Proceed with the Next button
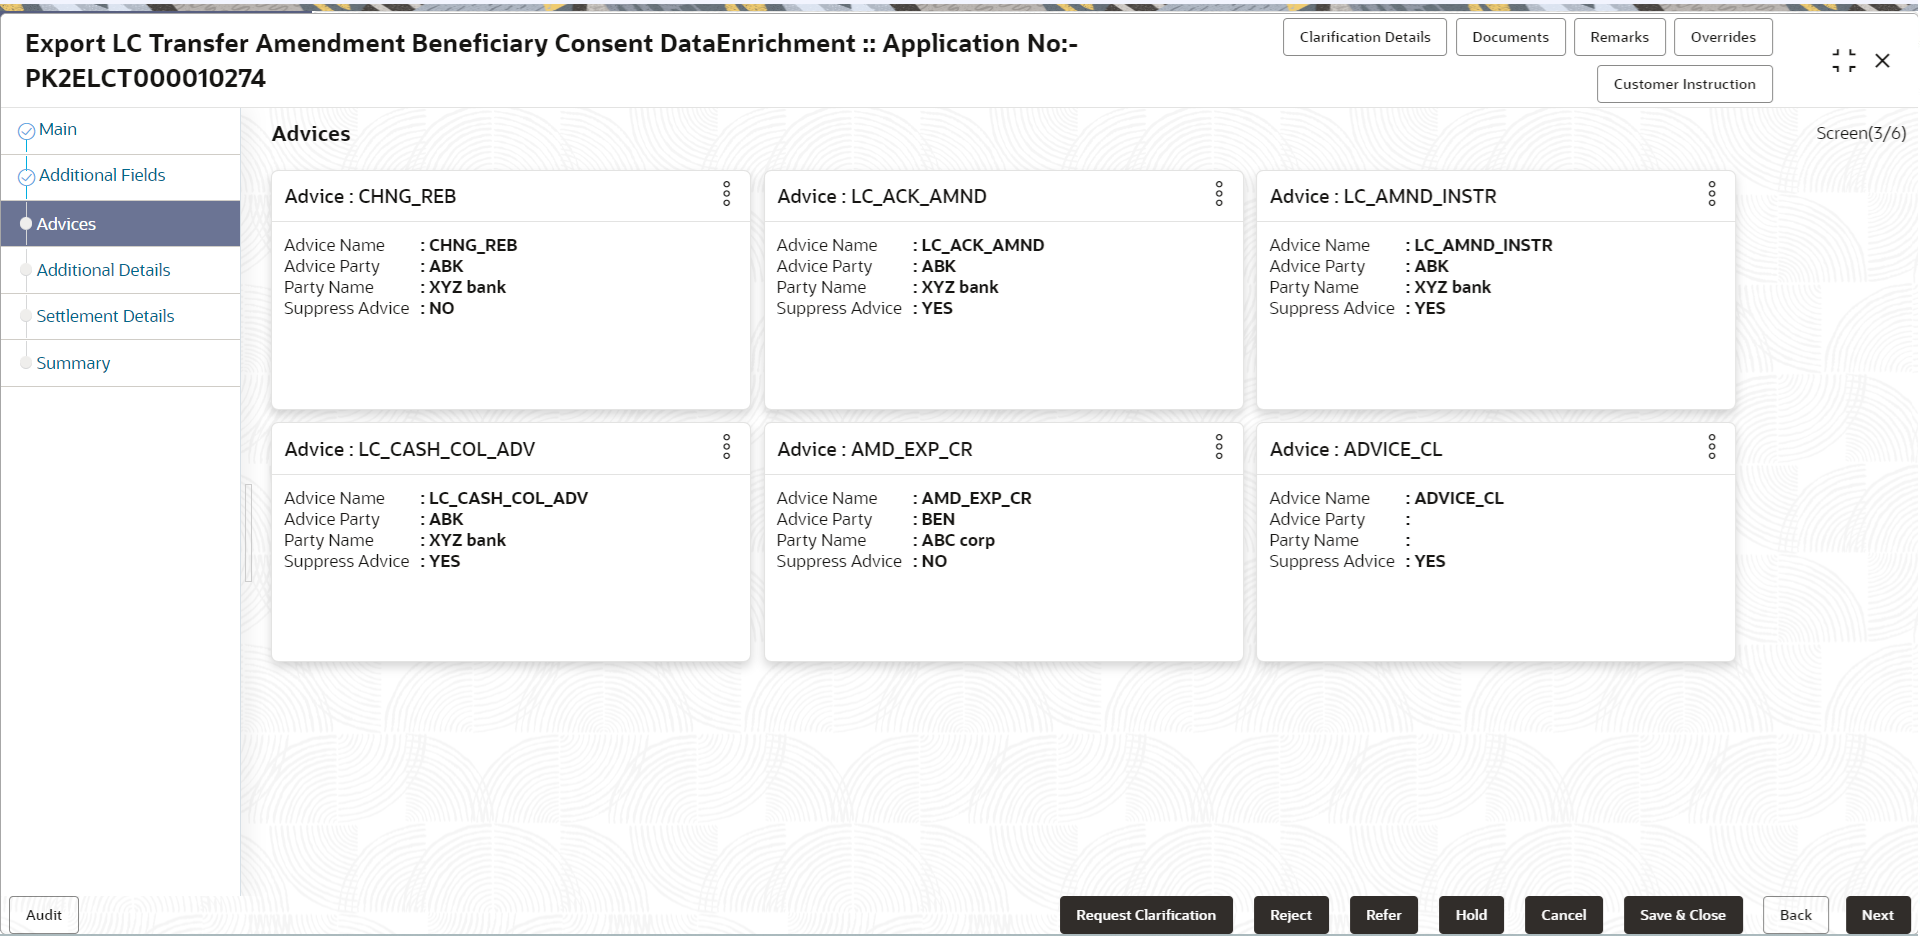This screenshot has height=936, width=1920. click(1878, 915)
